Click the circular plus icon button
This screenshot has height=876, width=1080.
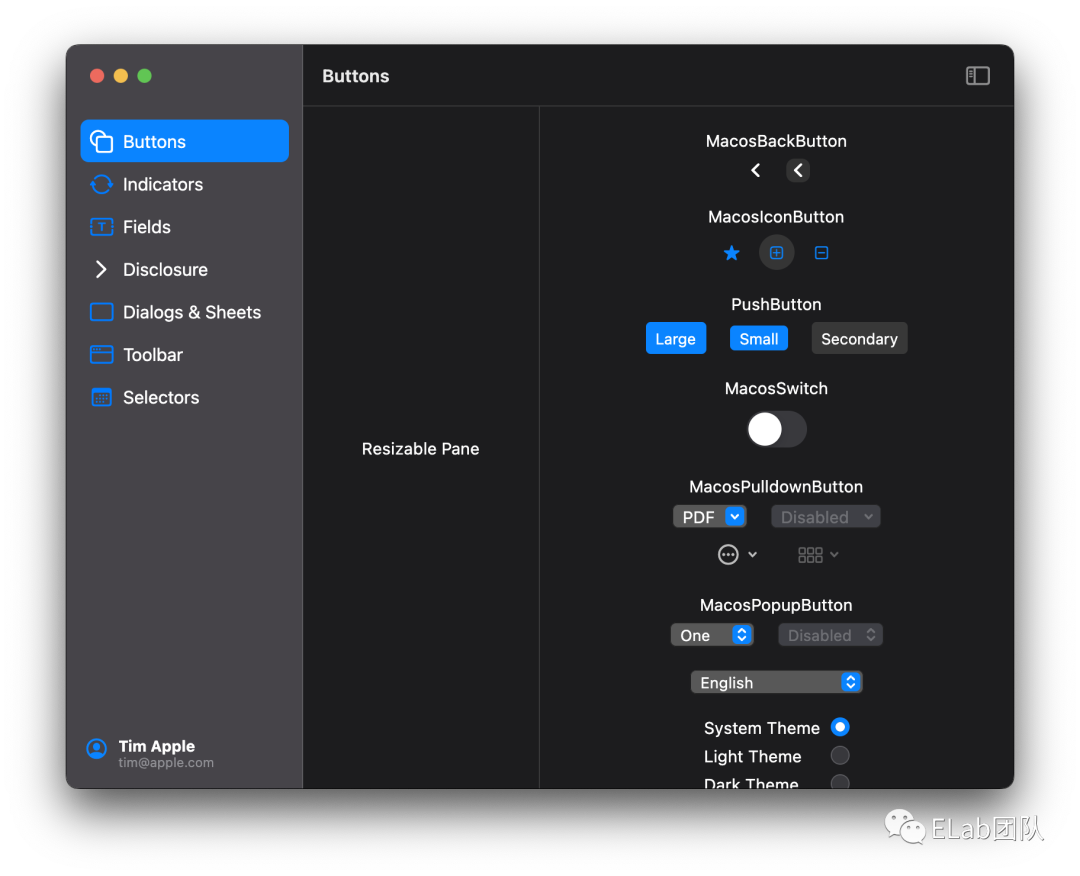[776, 253]
